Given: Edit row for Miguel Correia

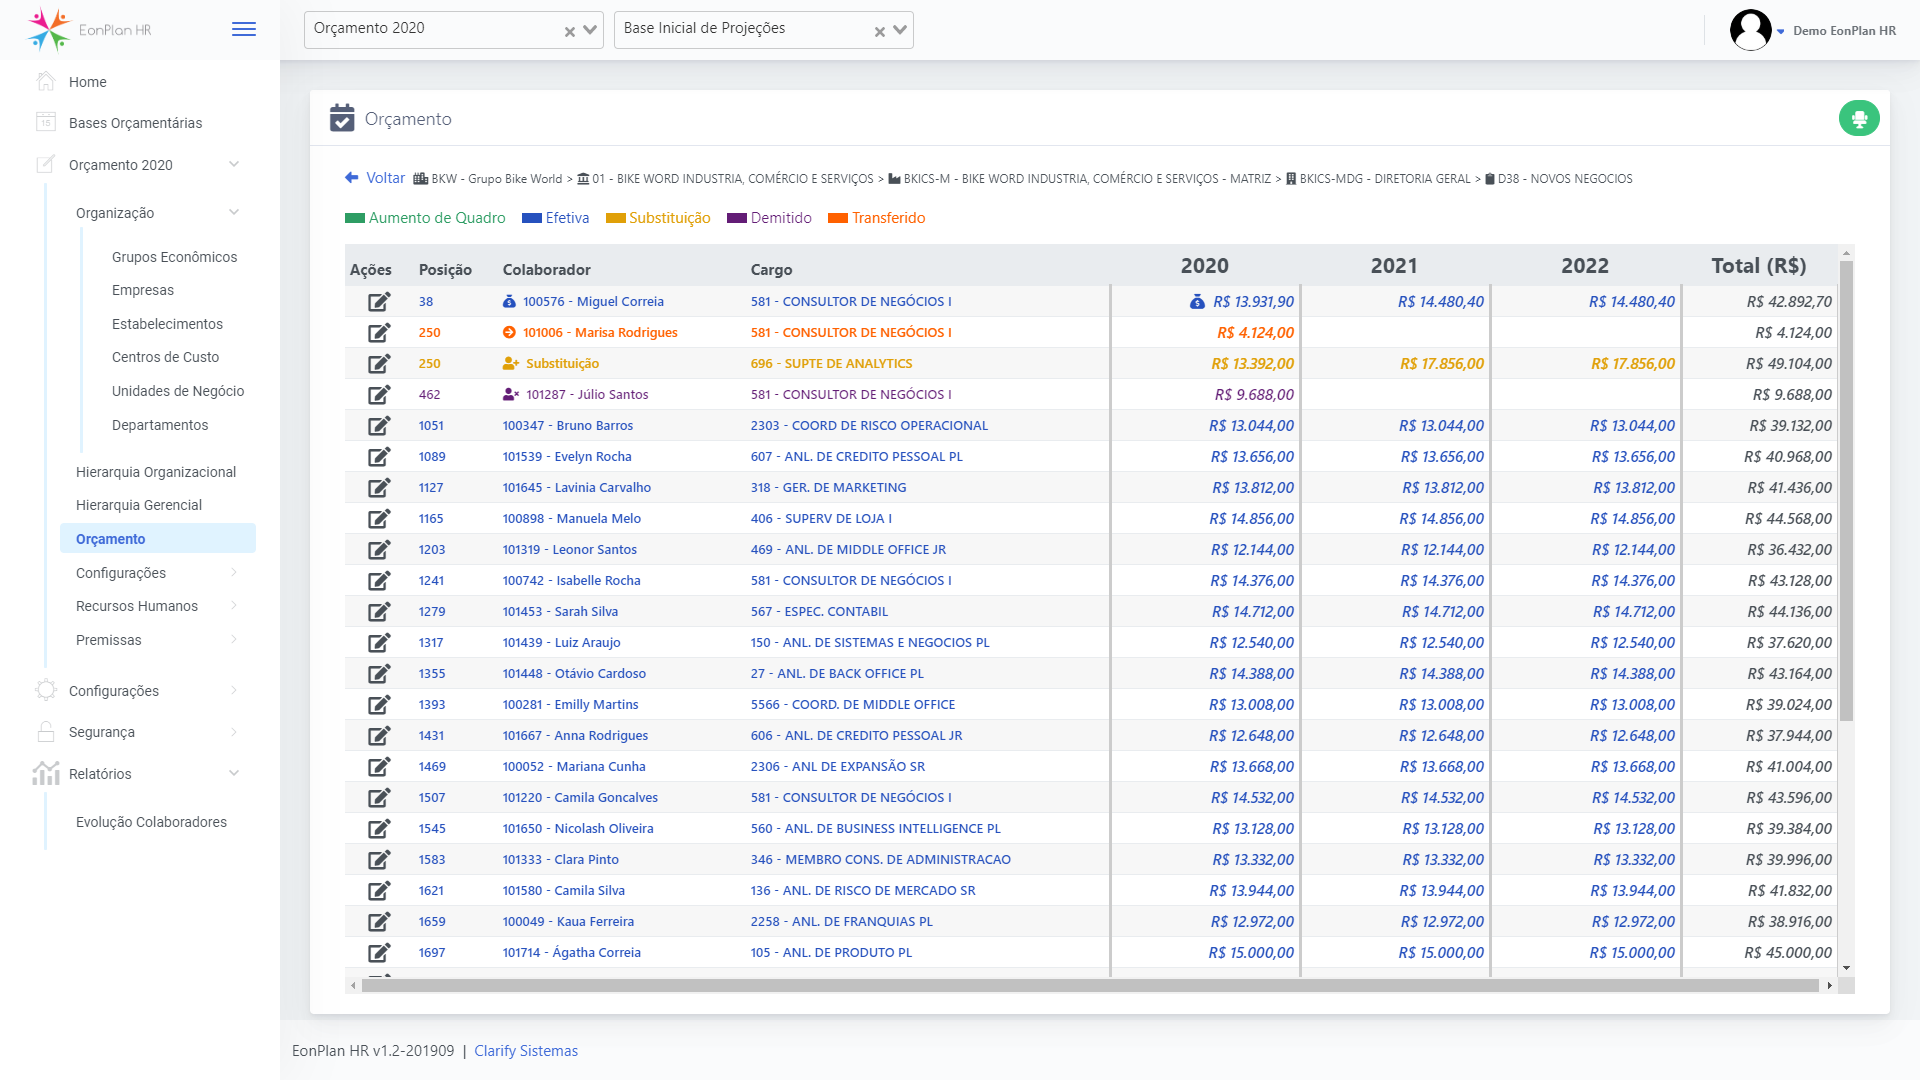Looking at the screenshot, I should (379, 302).
